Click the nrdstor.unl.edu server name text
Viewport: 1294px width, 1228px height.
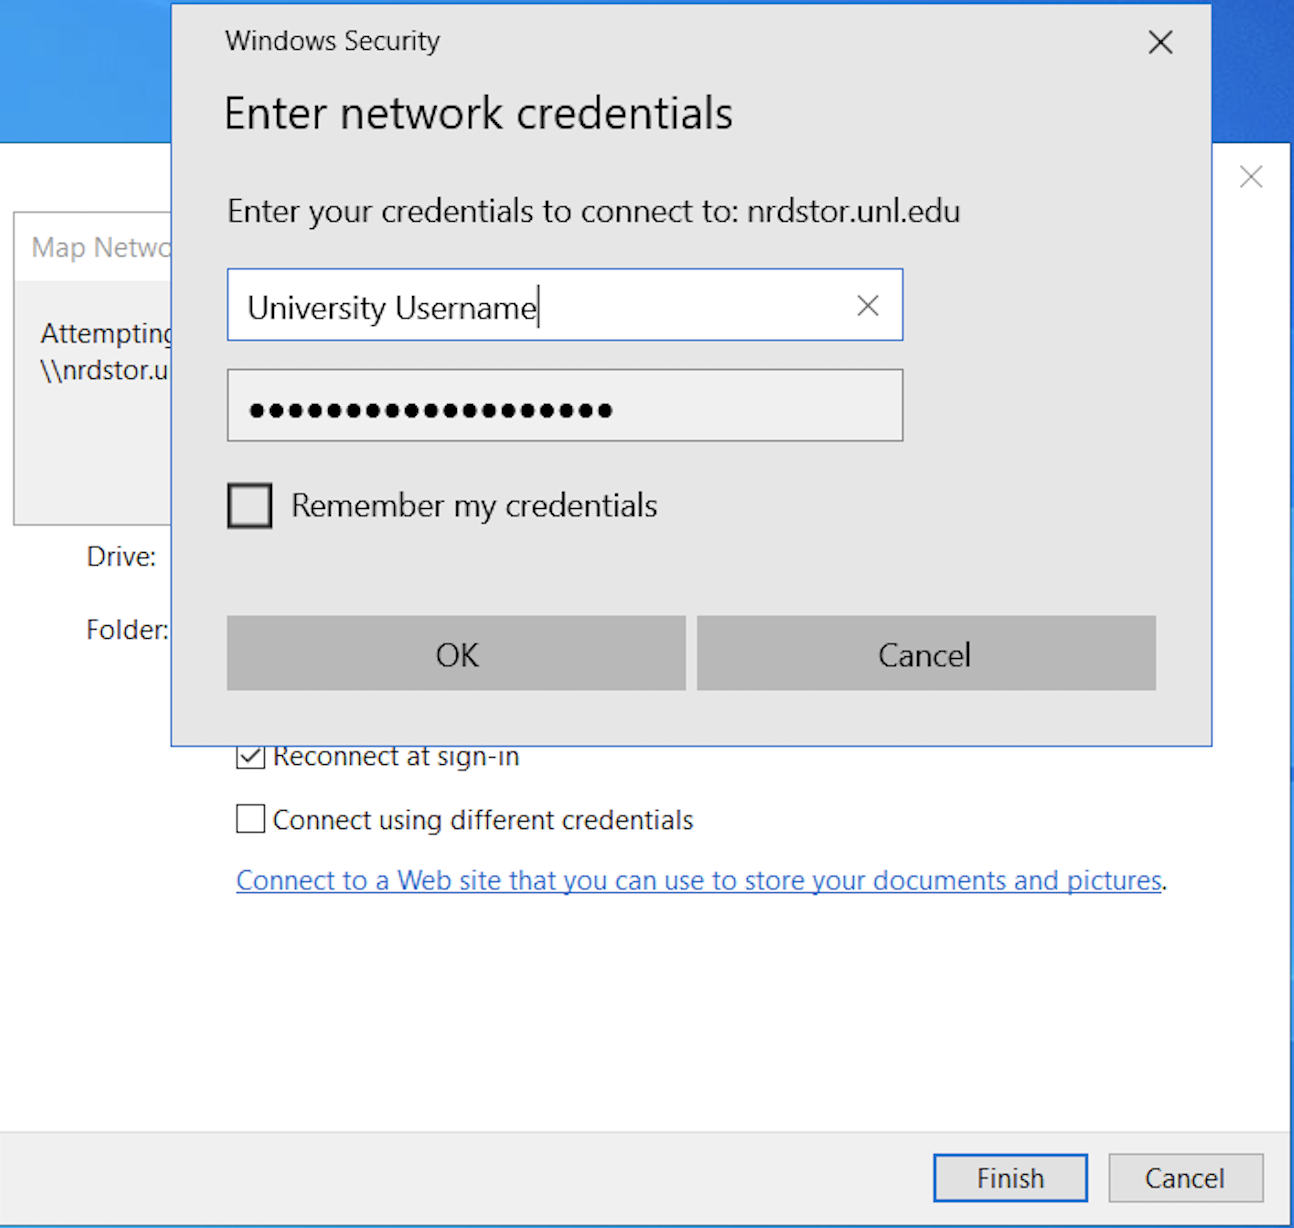click(x=853, y=212)
